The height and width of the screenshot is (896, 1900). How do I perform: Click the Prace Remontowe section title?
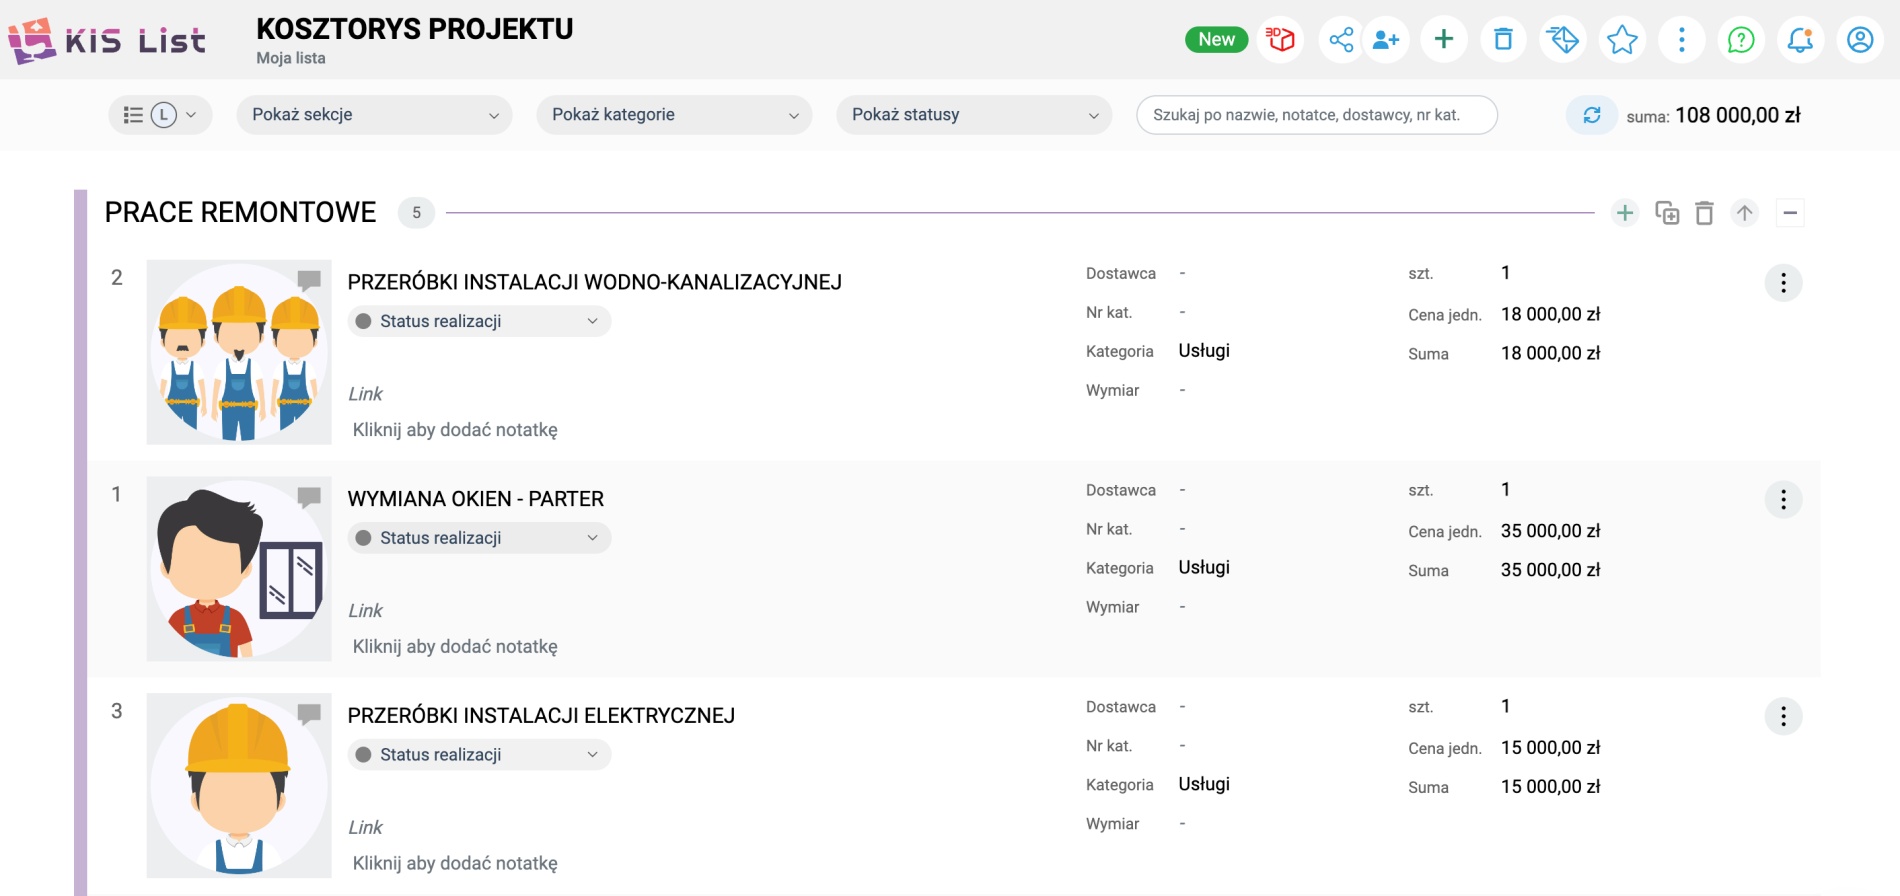pyautogui.click(x=240, y=212)
